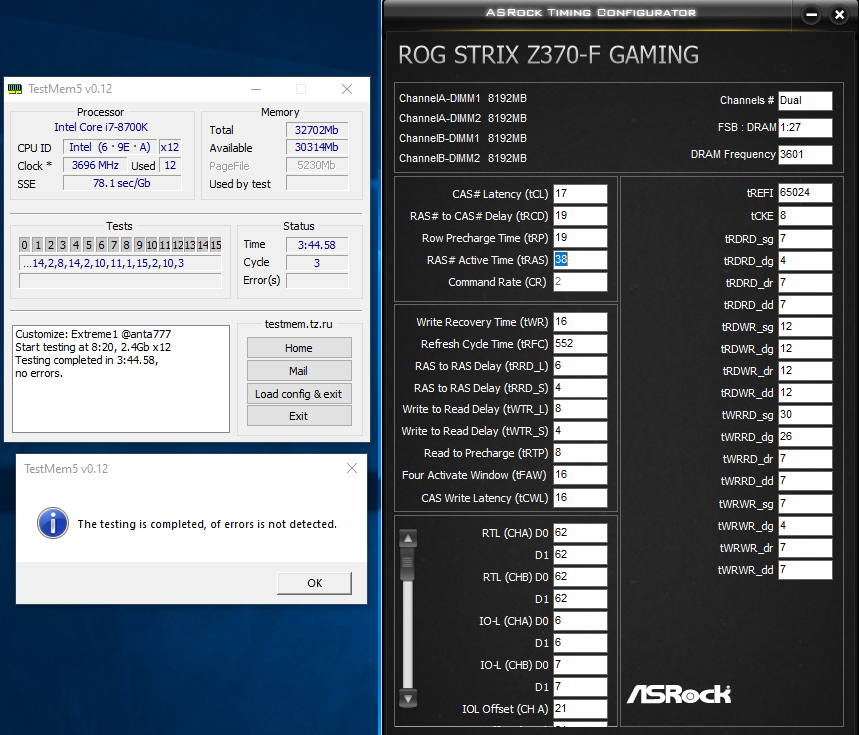Screen dimensions: 859x735
Task: Click the FSB : DRAM ratio field
Action: point(805,128)
